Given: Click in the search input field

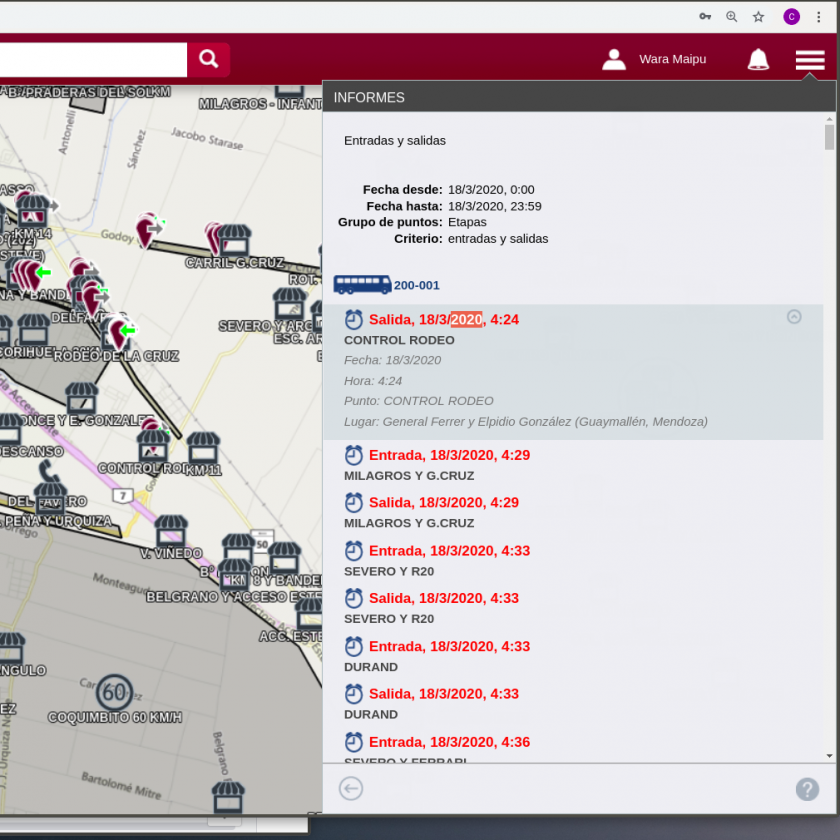Looking at the screenshot, I should pos(90,59).
